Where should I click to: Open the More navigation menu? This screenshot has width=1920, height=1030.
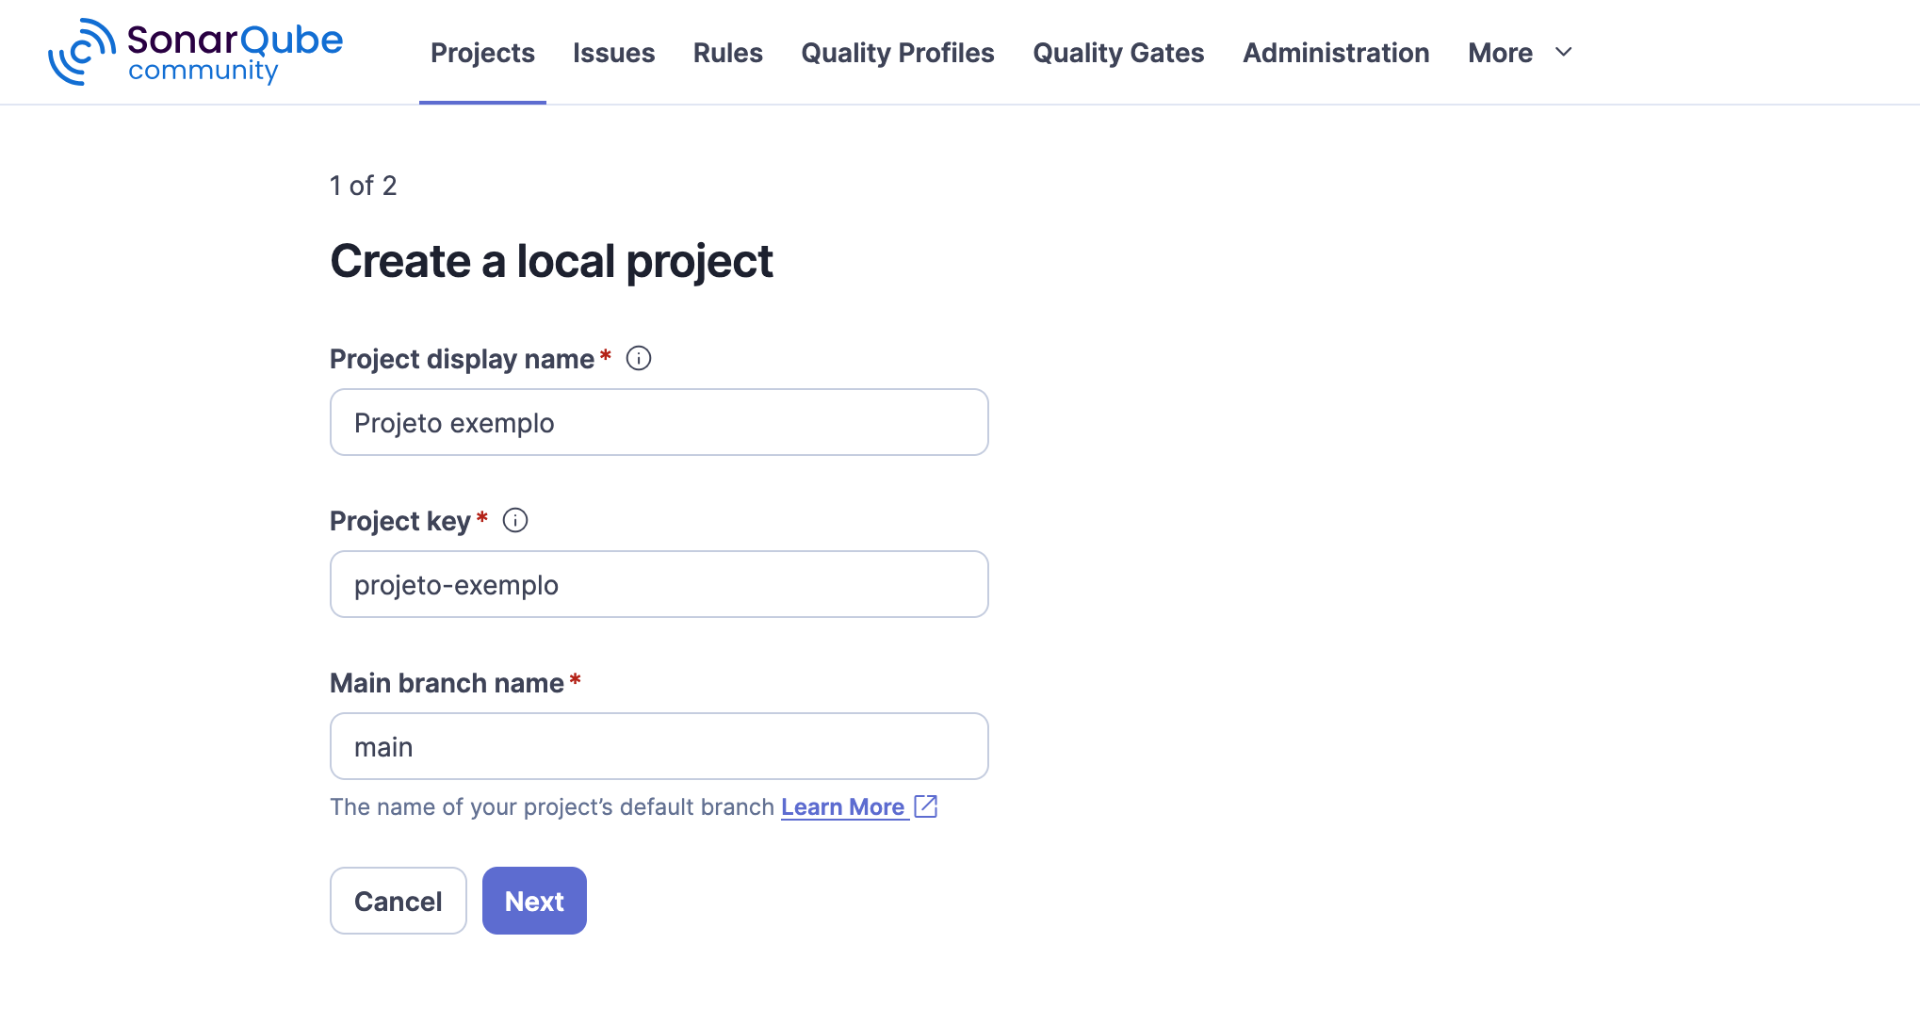tap(1500, 53)
